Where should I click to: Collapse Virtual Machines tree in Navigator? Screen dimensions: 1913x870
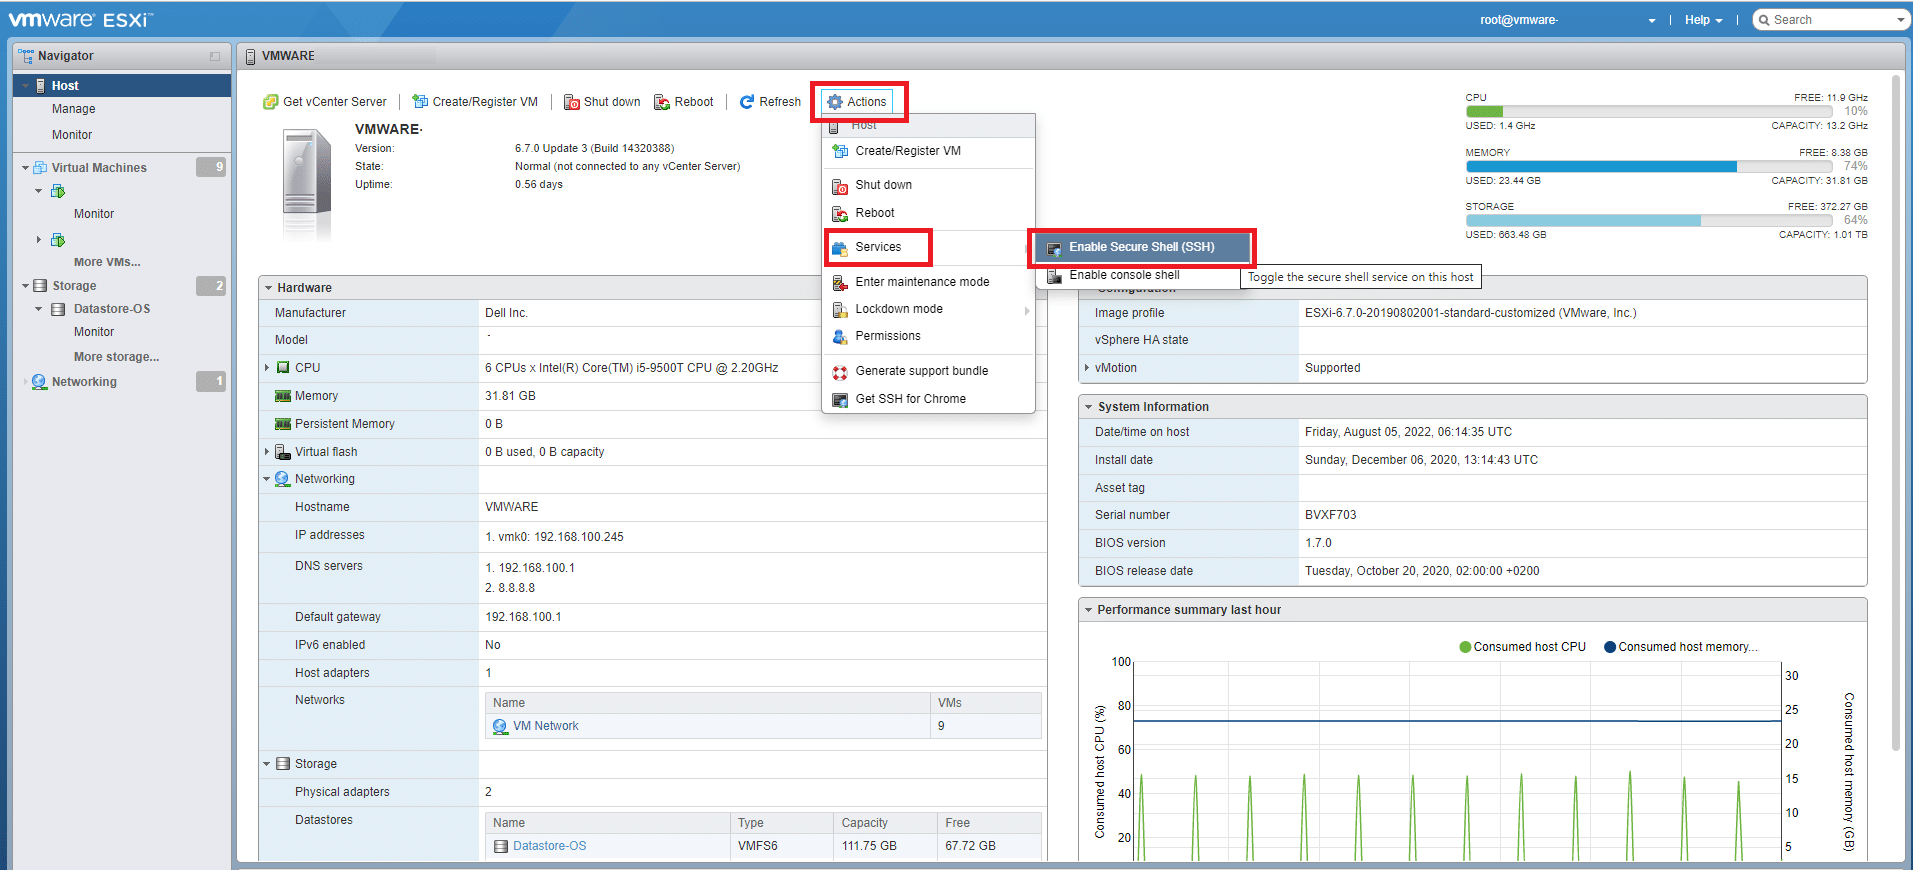click(26, 168)
